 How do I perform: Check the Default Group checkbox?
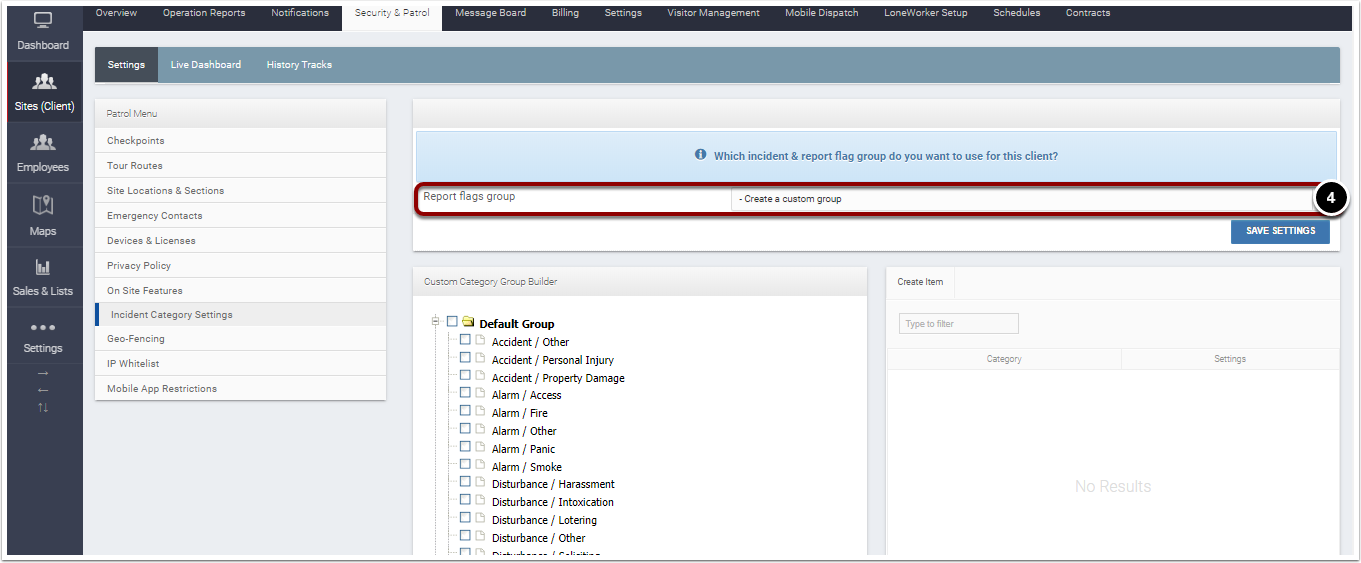452,322
